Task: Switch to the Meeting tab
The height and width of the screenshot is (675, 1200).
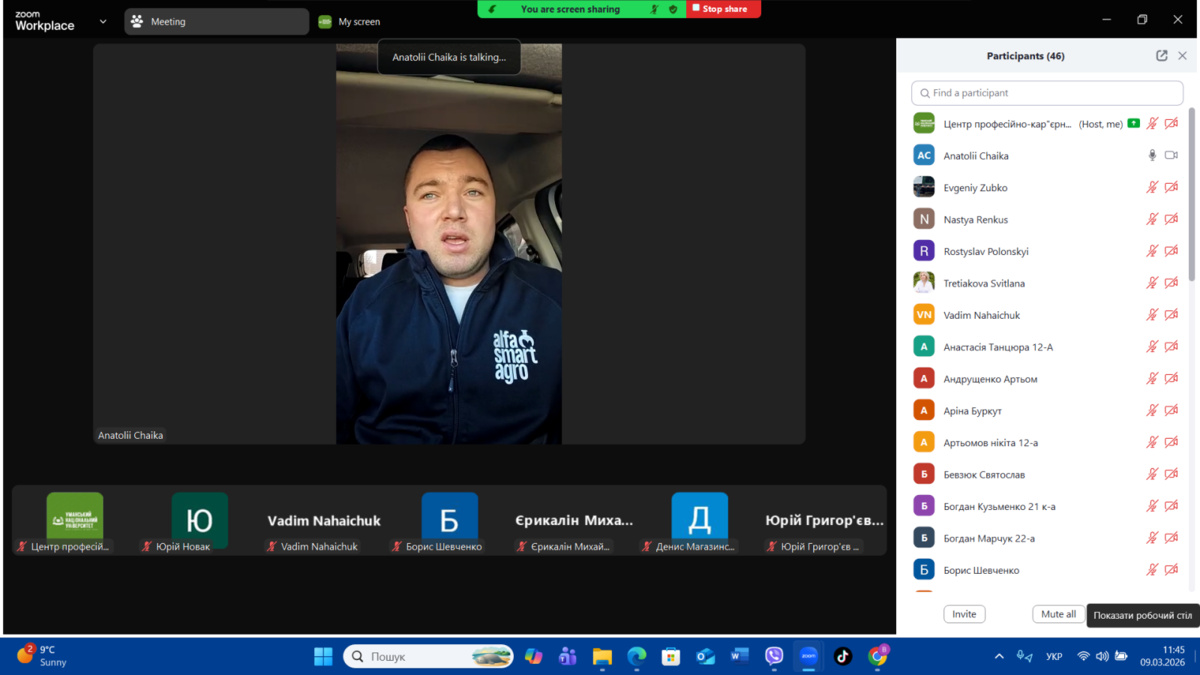Action: (216, 21)
